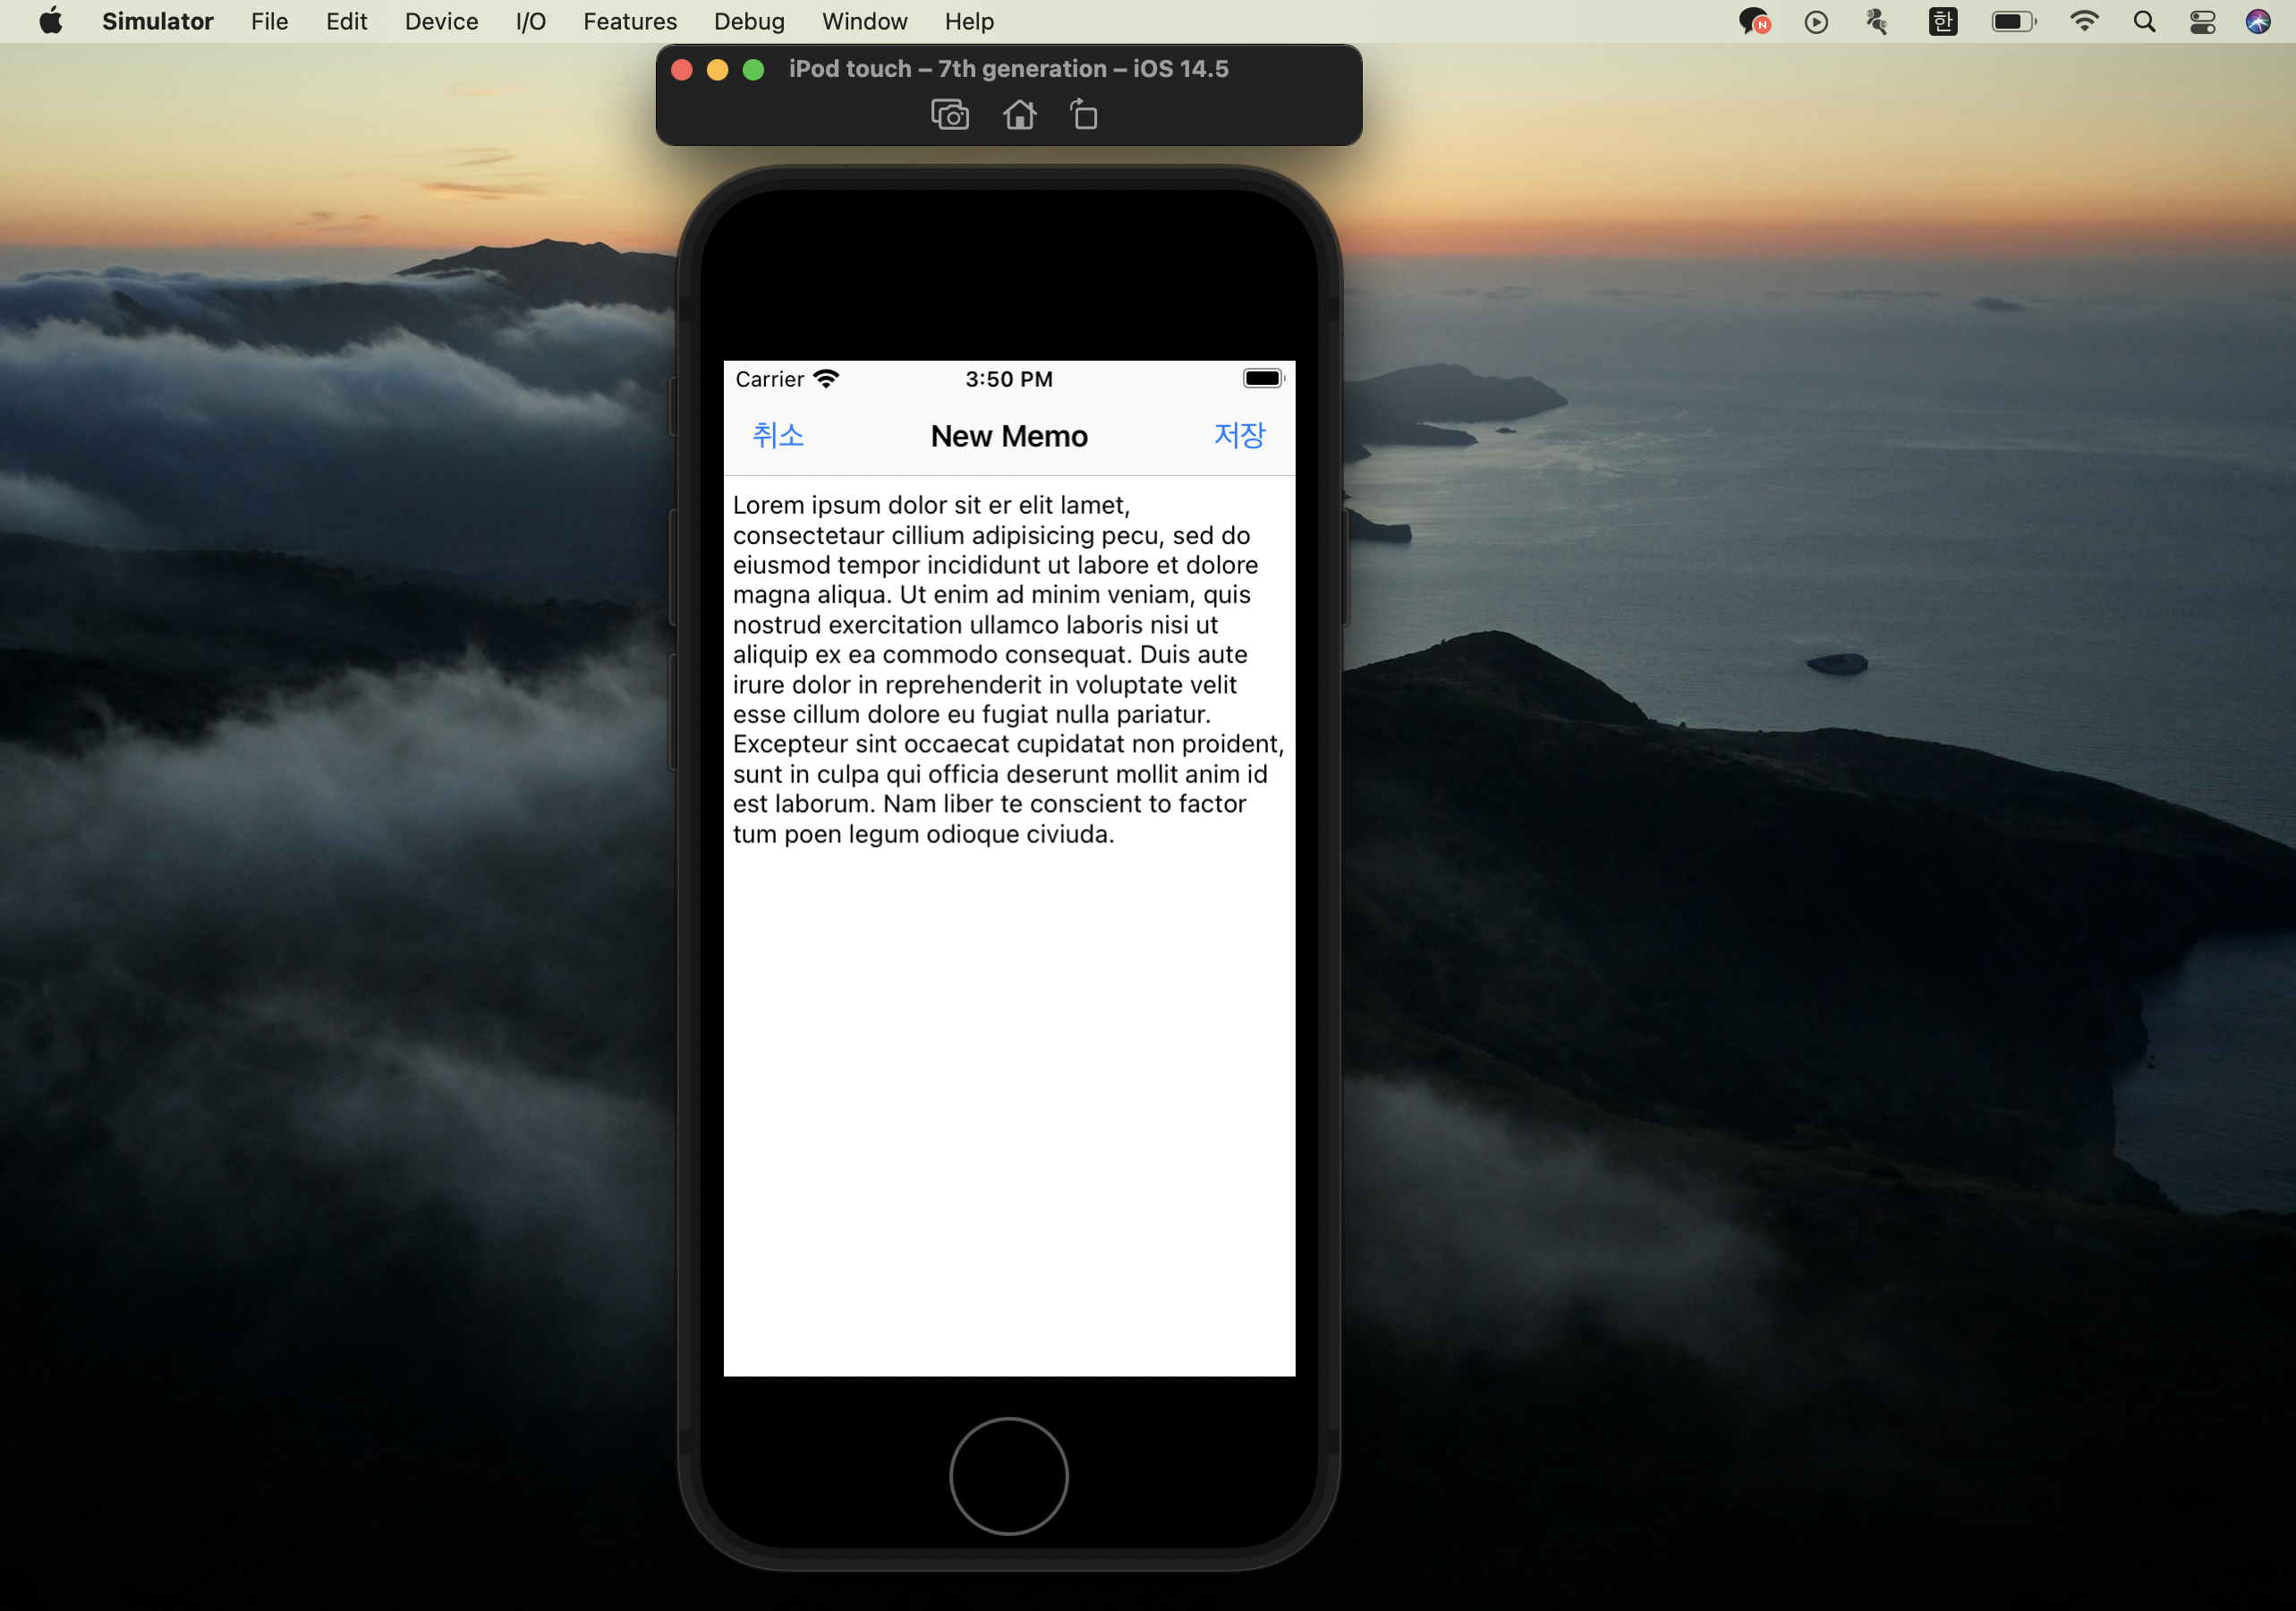Viewport: 2296px width, 1611px height.
Task: Rotate the device using the rotate icon
Action: click(1084, 115)
